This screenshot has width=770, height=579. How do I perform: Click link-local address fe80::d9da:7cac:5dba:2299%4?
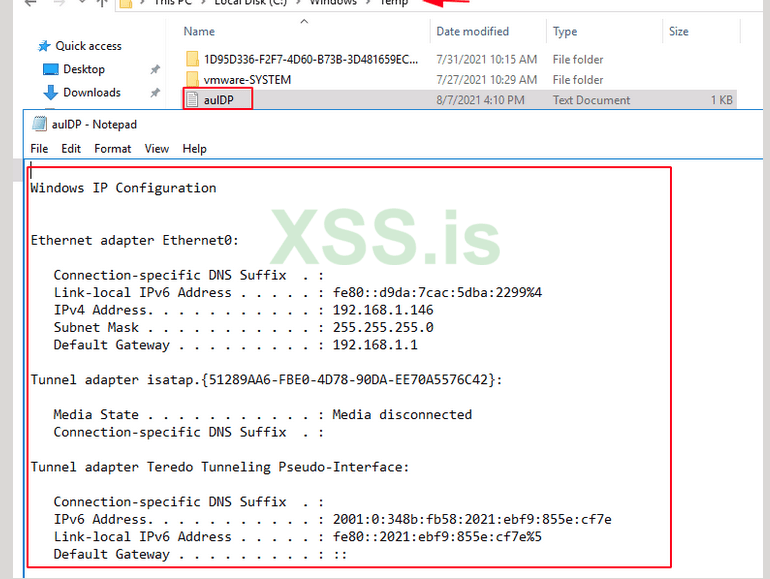pos(437,293)
